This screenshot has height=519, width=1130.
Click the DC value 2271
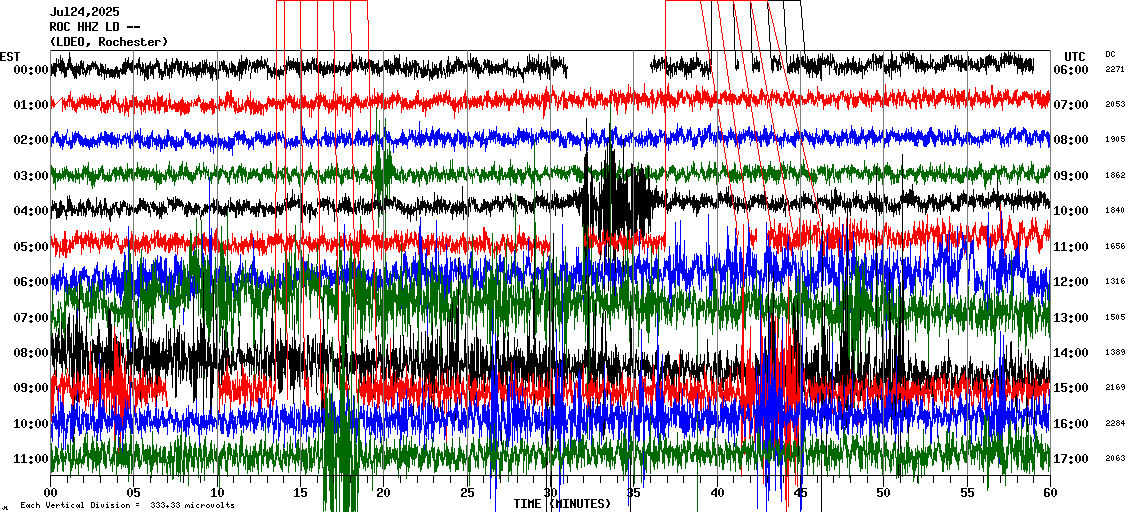pos(1115,70)
